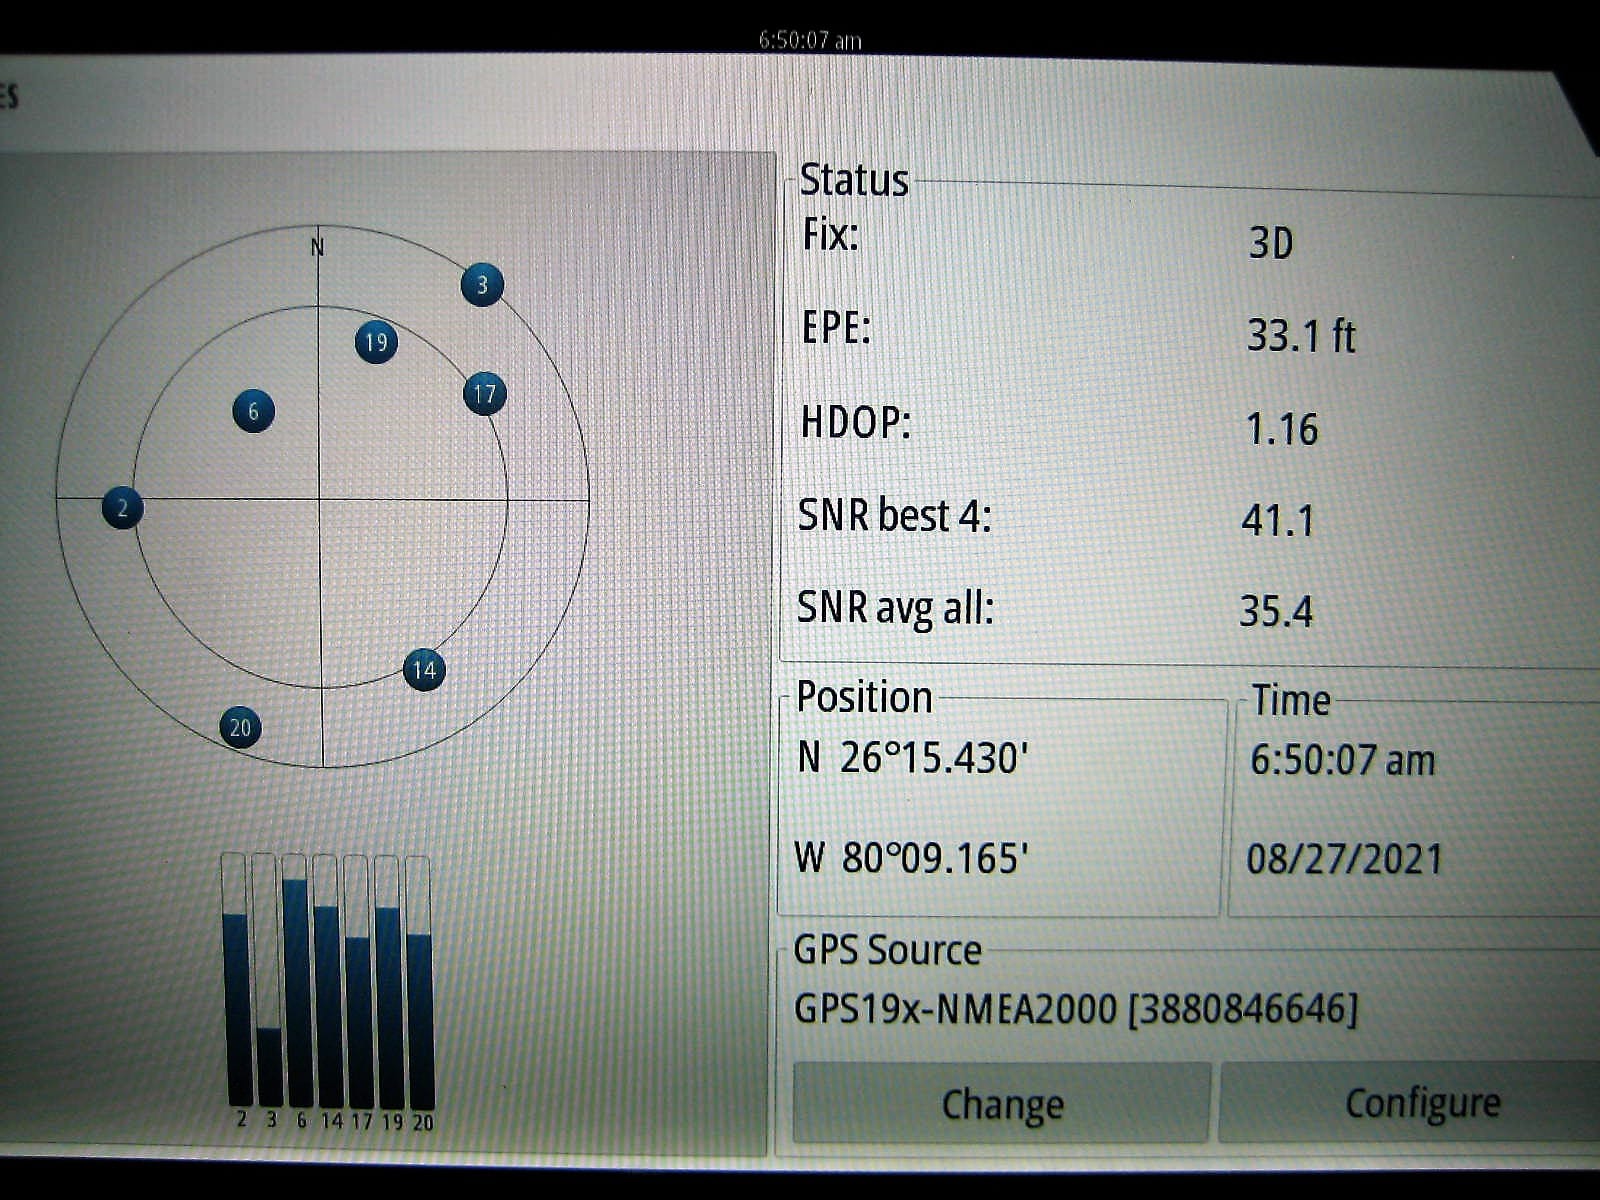The height and width of the screenshot is (1200, 1600).
Task: Tap time 6:50:07 am in Time panel
Action: [x=1342, y=760]
